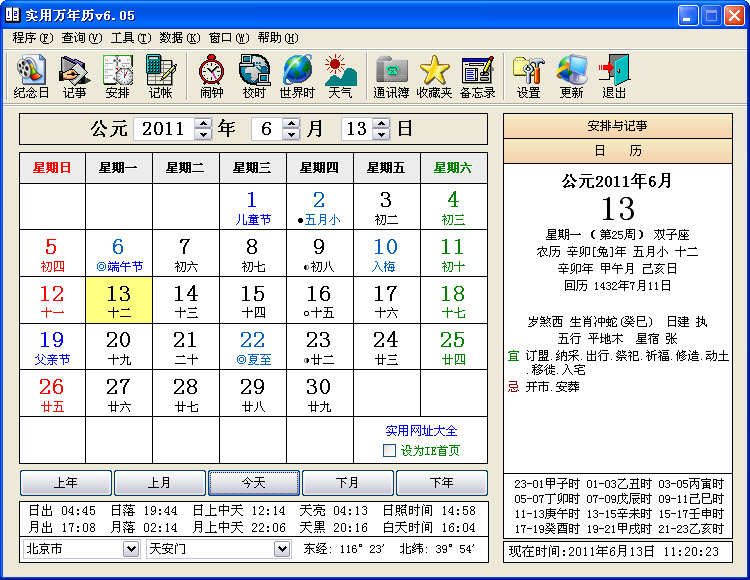Open the 纪念日 anniversary tool
Screen dimensions: 750x580
pyautogui.click(x=31, y=76)
